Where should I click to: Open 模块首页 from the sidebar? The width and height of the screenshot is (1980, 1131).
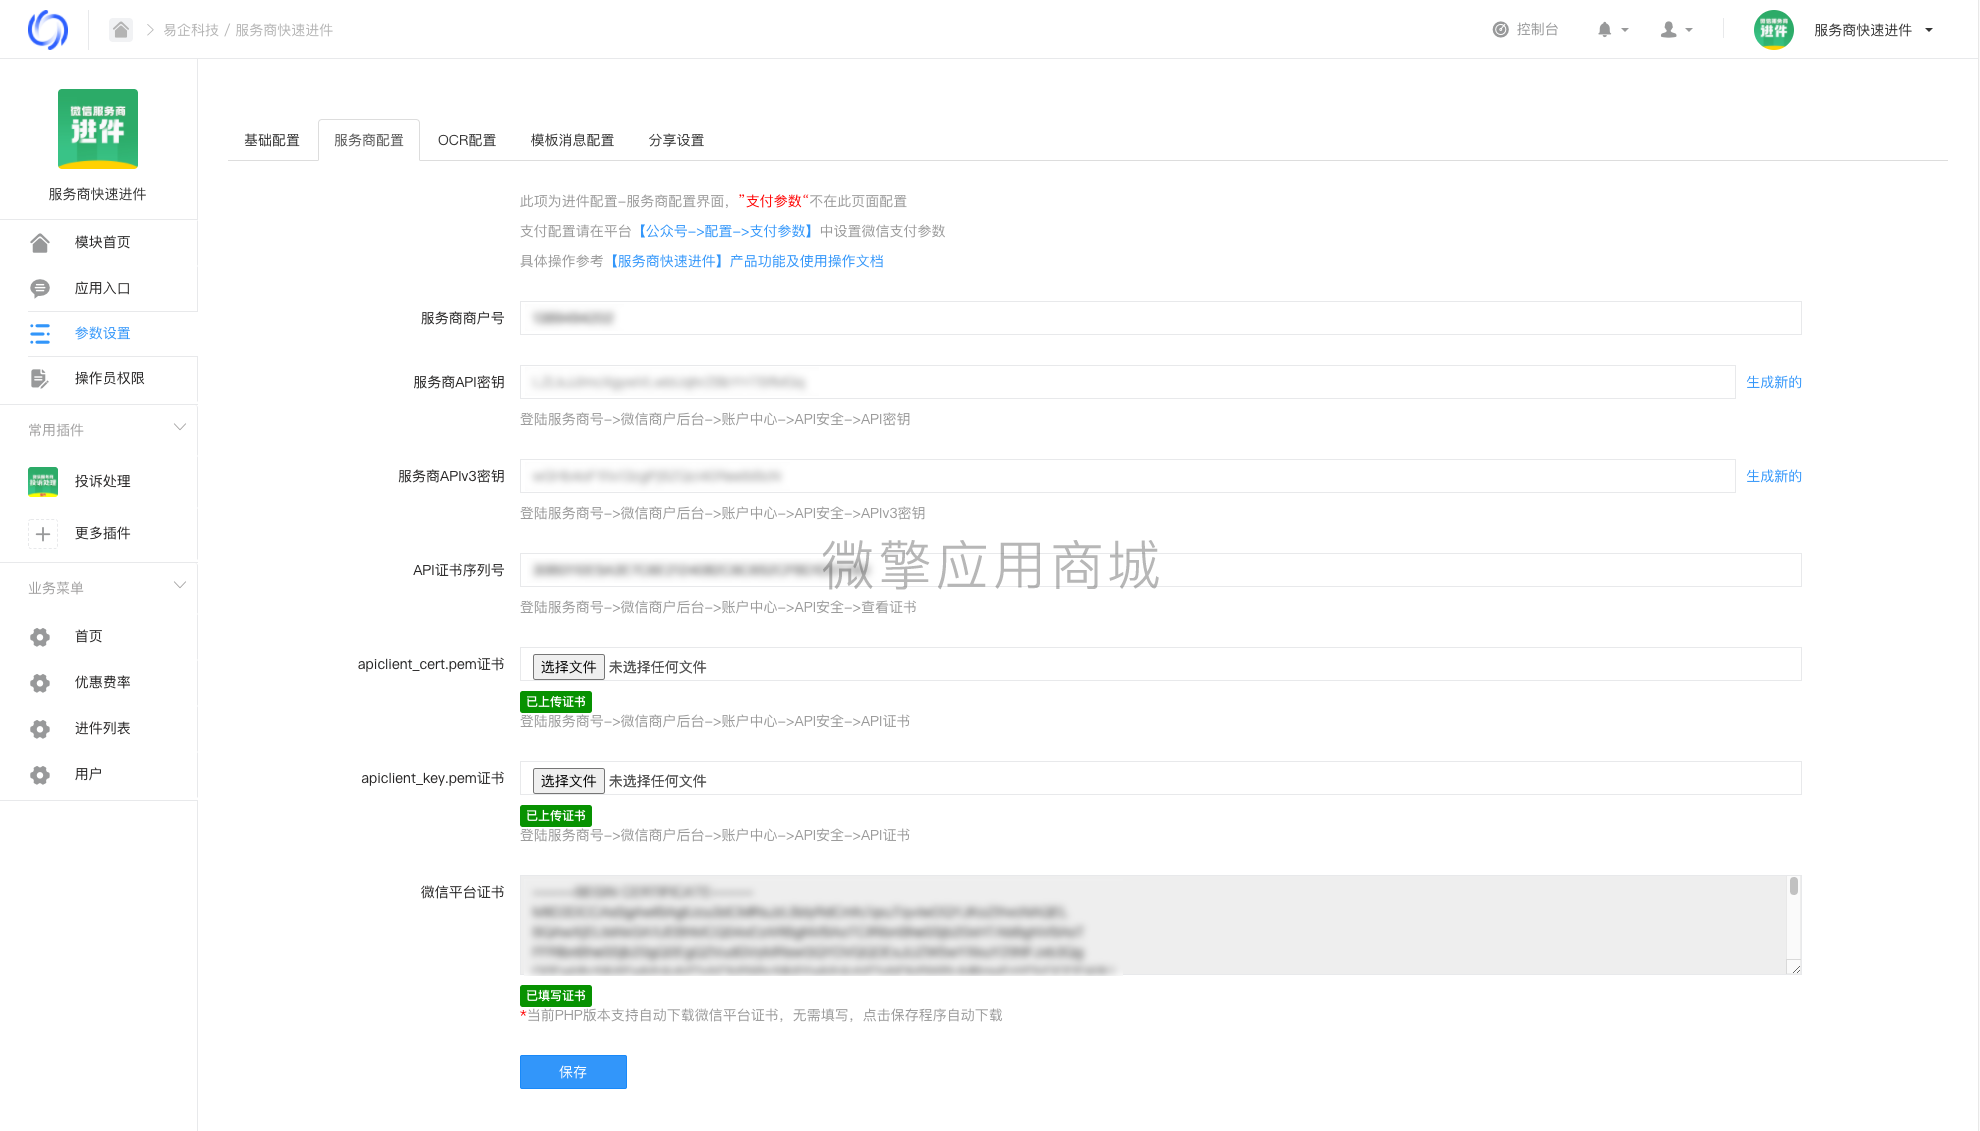(103, 241)
